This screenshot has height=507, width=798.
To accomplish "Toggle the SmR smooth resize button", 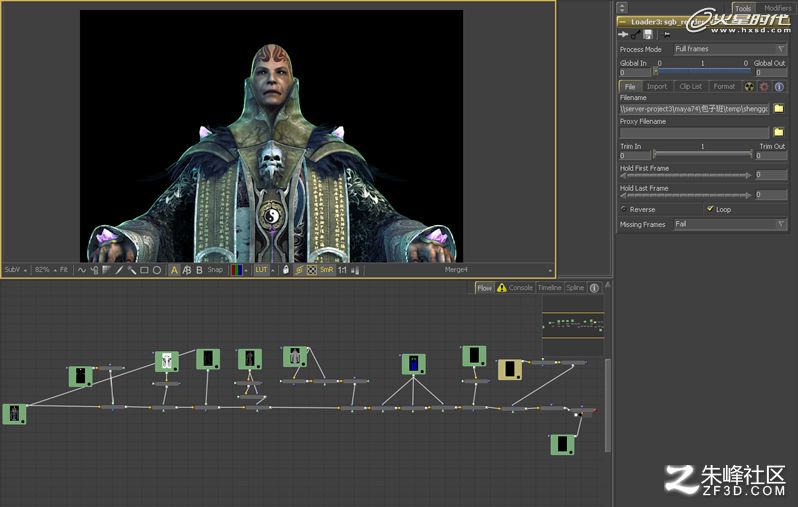I will pyautogui.click(x=327, y=270).
